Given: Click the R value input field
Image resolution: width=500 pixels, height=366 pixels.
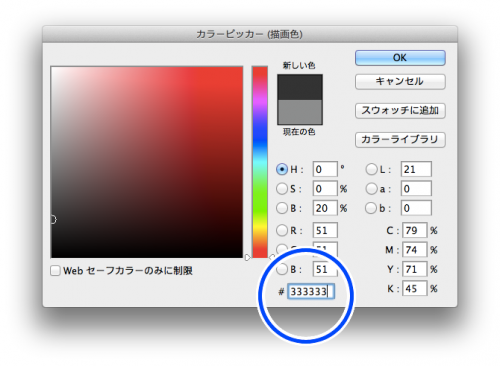Looking at the screenshot, I should pyautogui.click(x=325, y=230).
